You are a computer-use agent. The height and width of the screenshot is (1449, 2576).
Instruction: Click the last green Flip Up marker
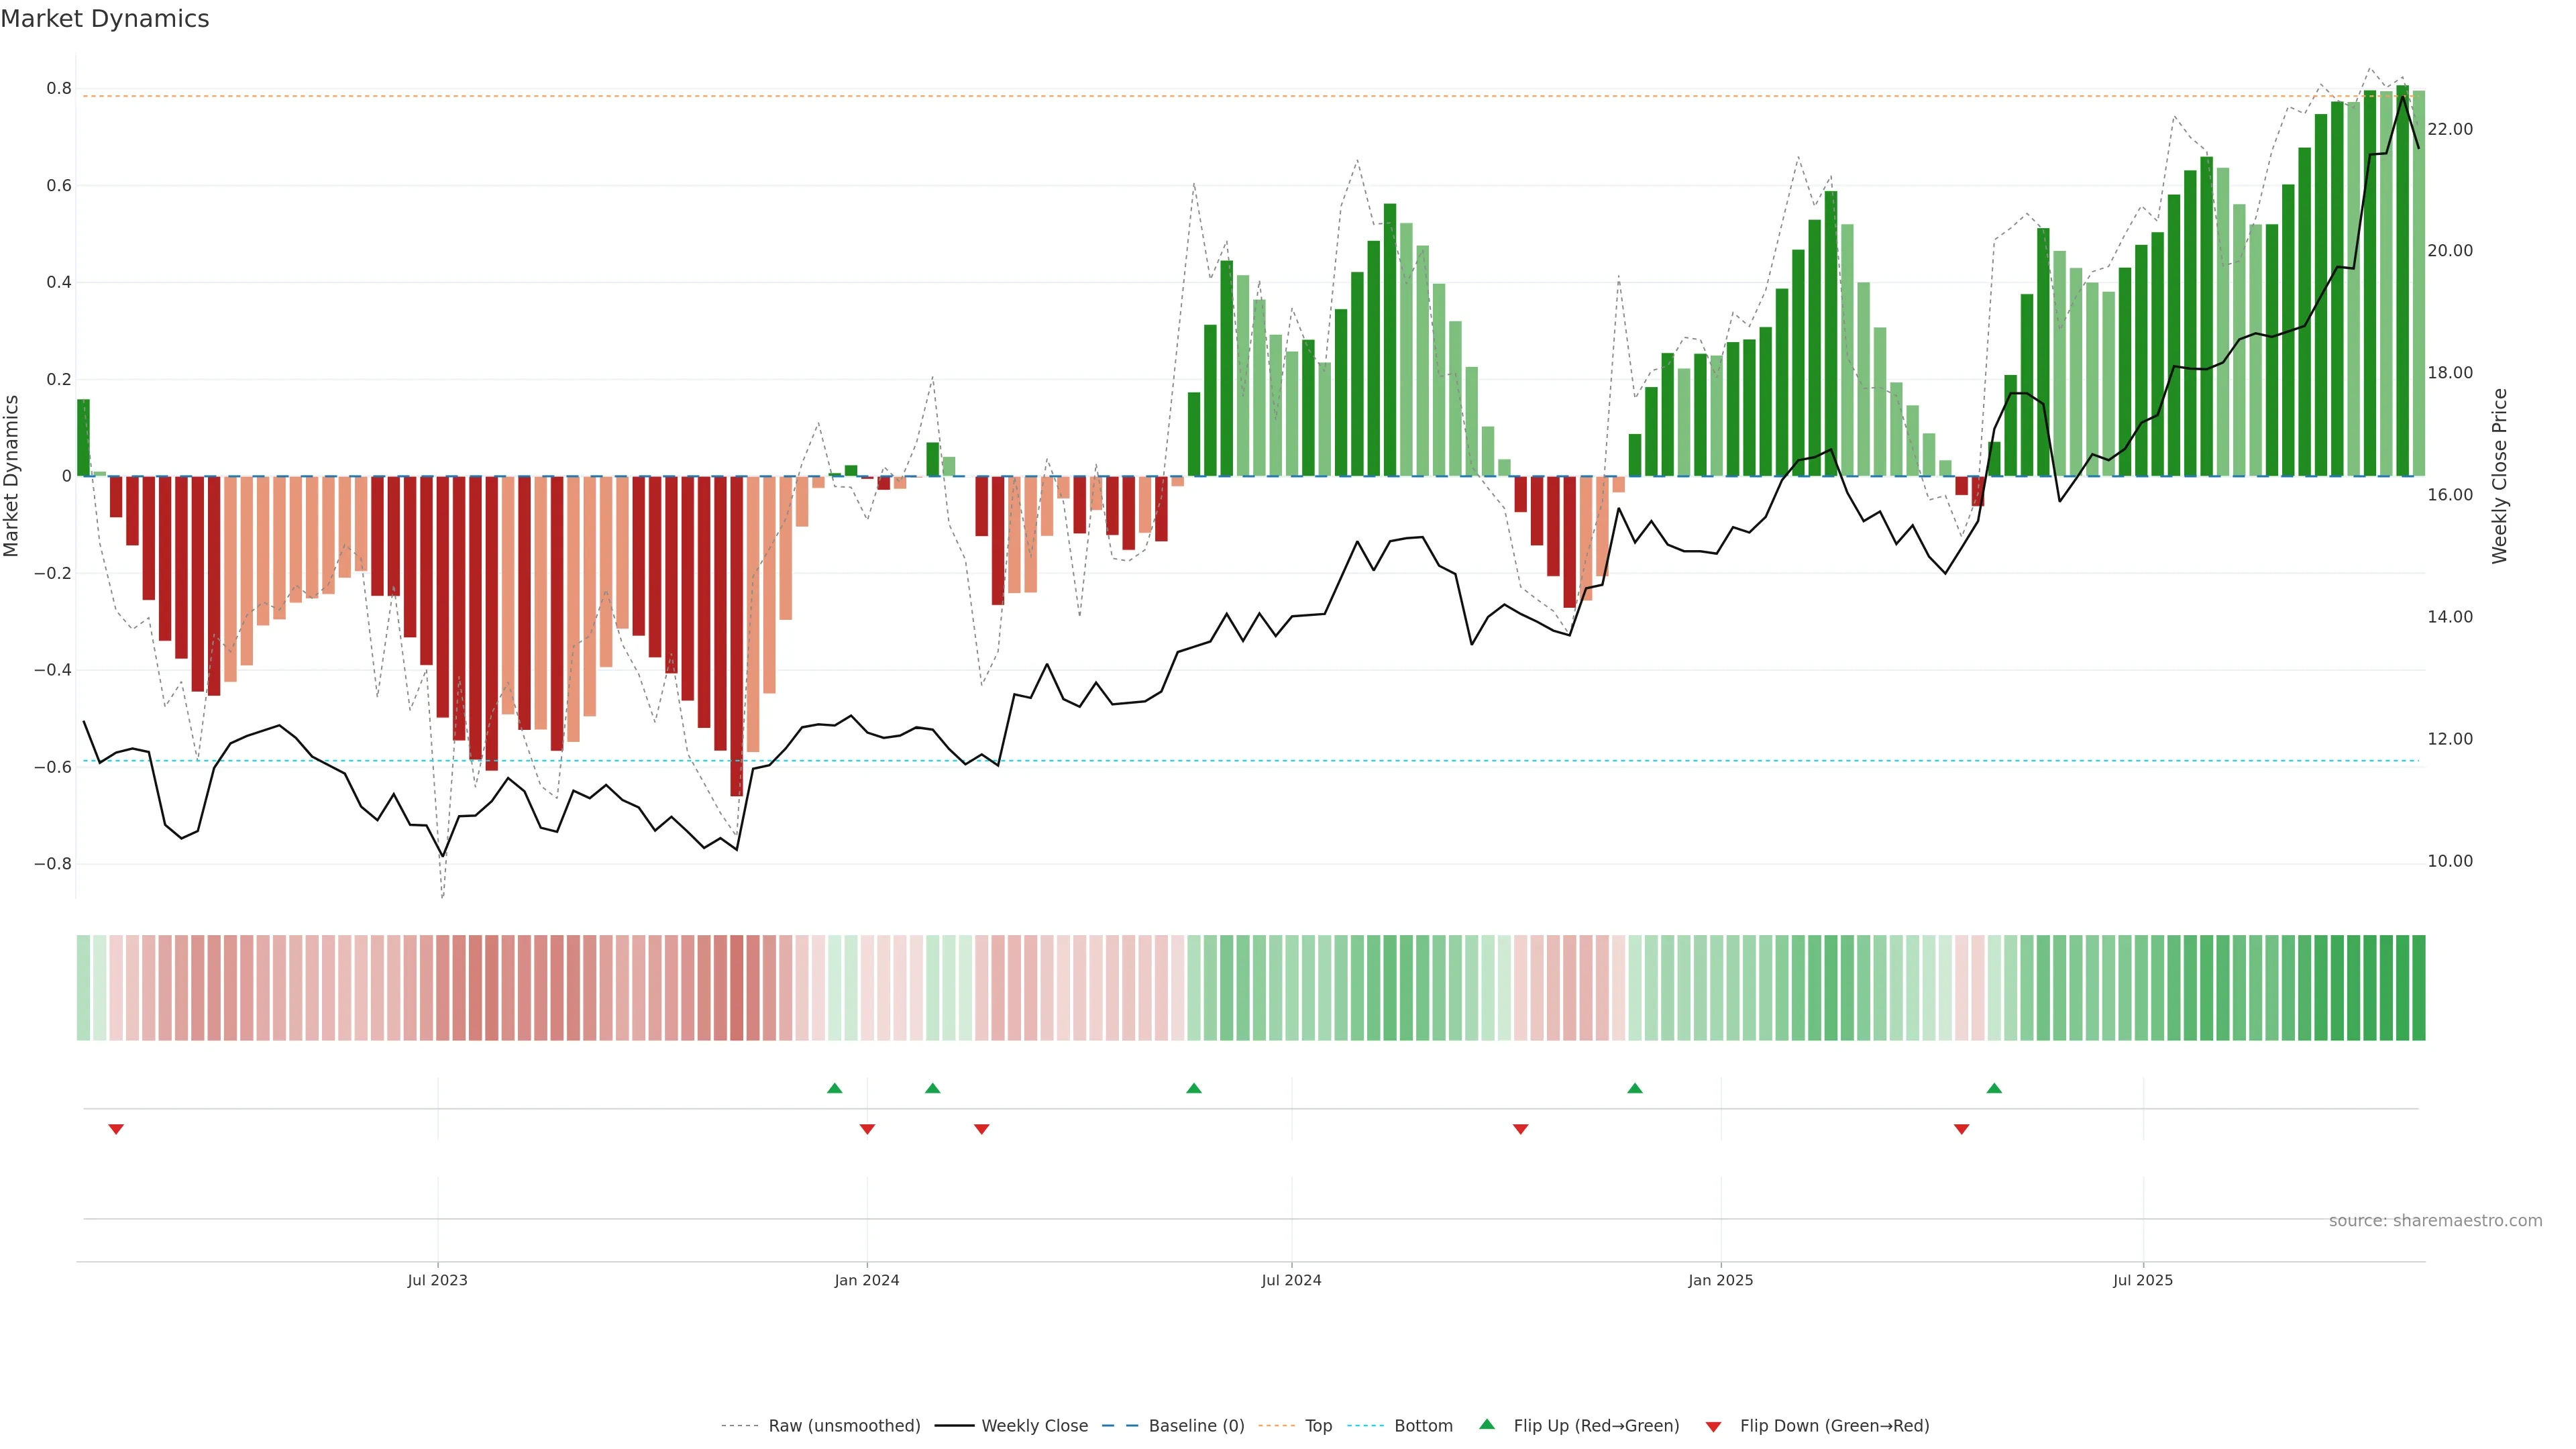pyautogui.click(x=1993, y=1088)
